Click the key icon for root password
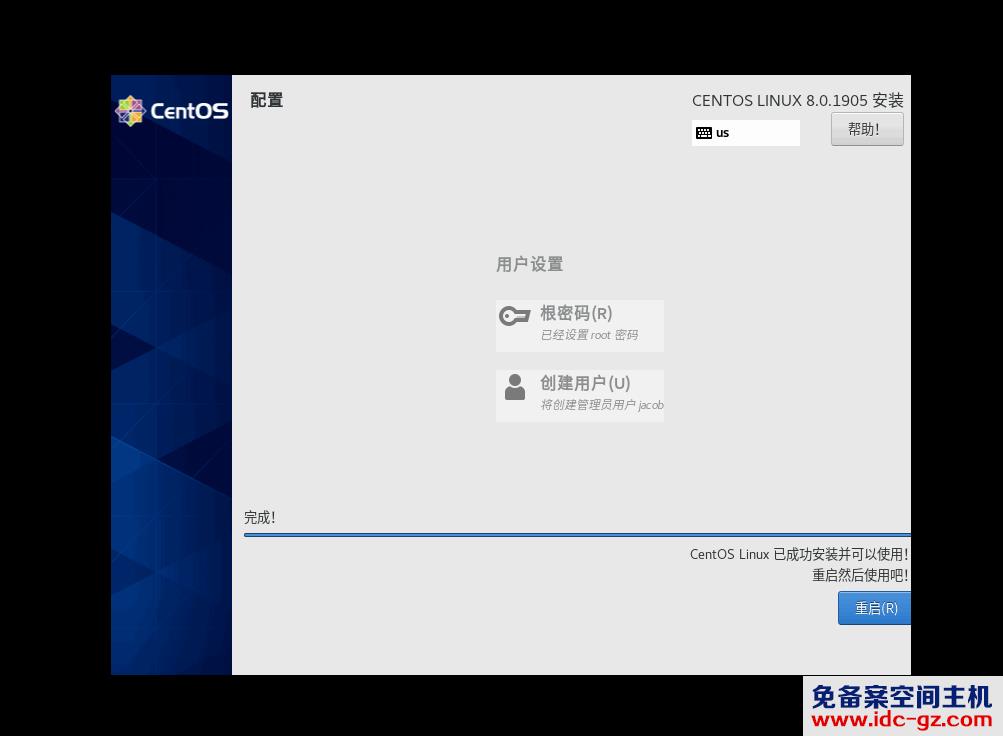 pos(514,316)
